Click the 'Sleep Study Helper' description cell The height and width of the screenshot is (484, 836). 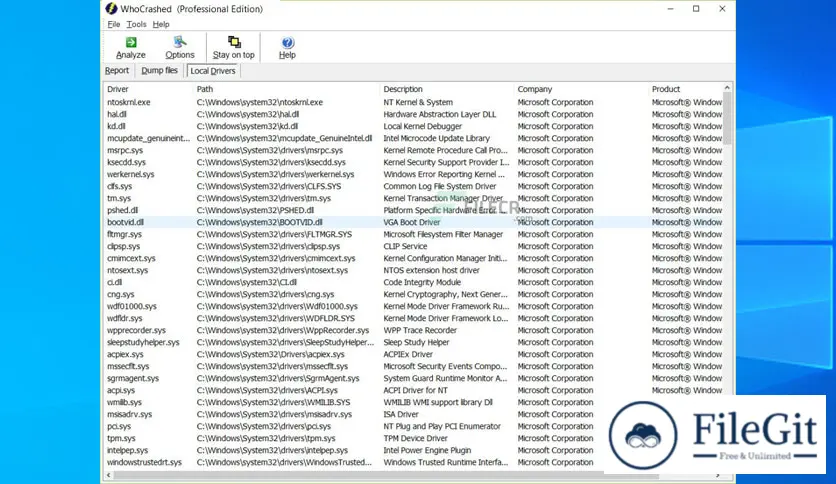click(x=416, y=342)
